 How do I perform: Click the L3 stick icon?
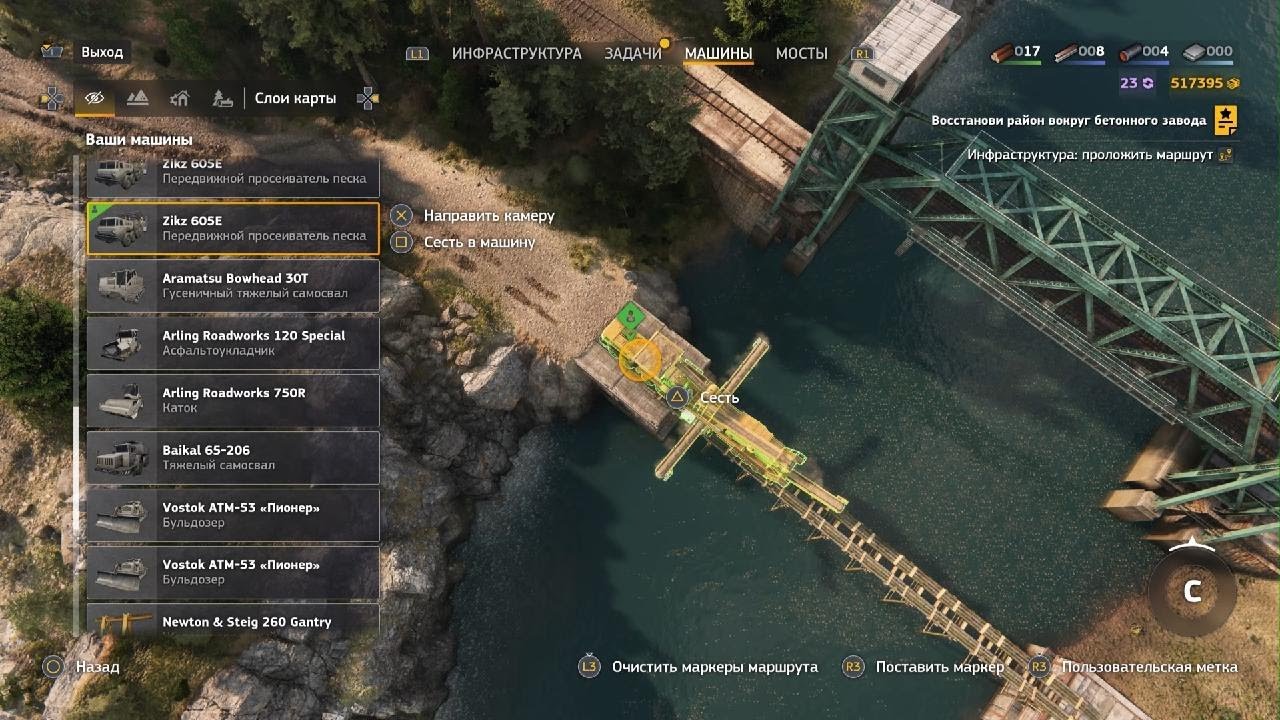point(589,666)
